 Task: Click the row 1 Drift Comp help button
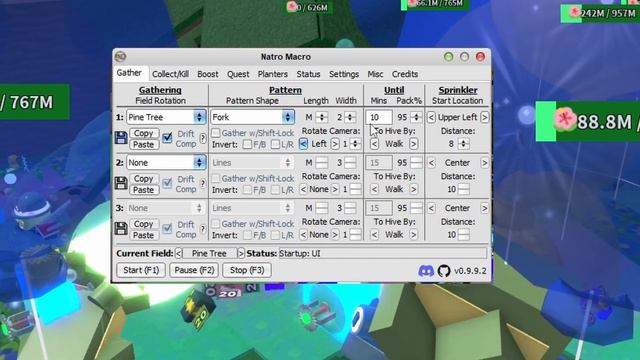coord(203,138)
